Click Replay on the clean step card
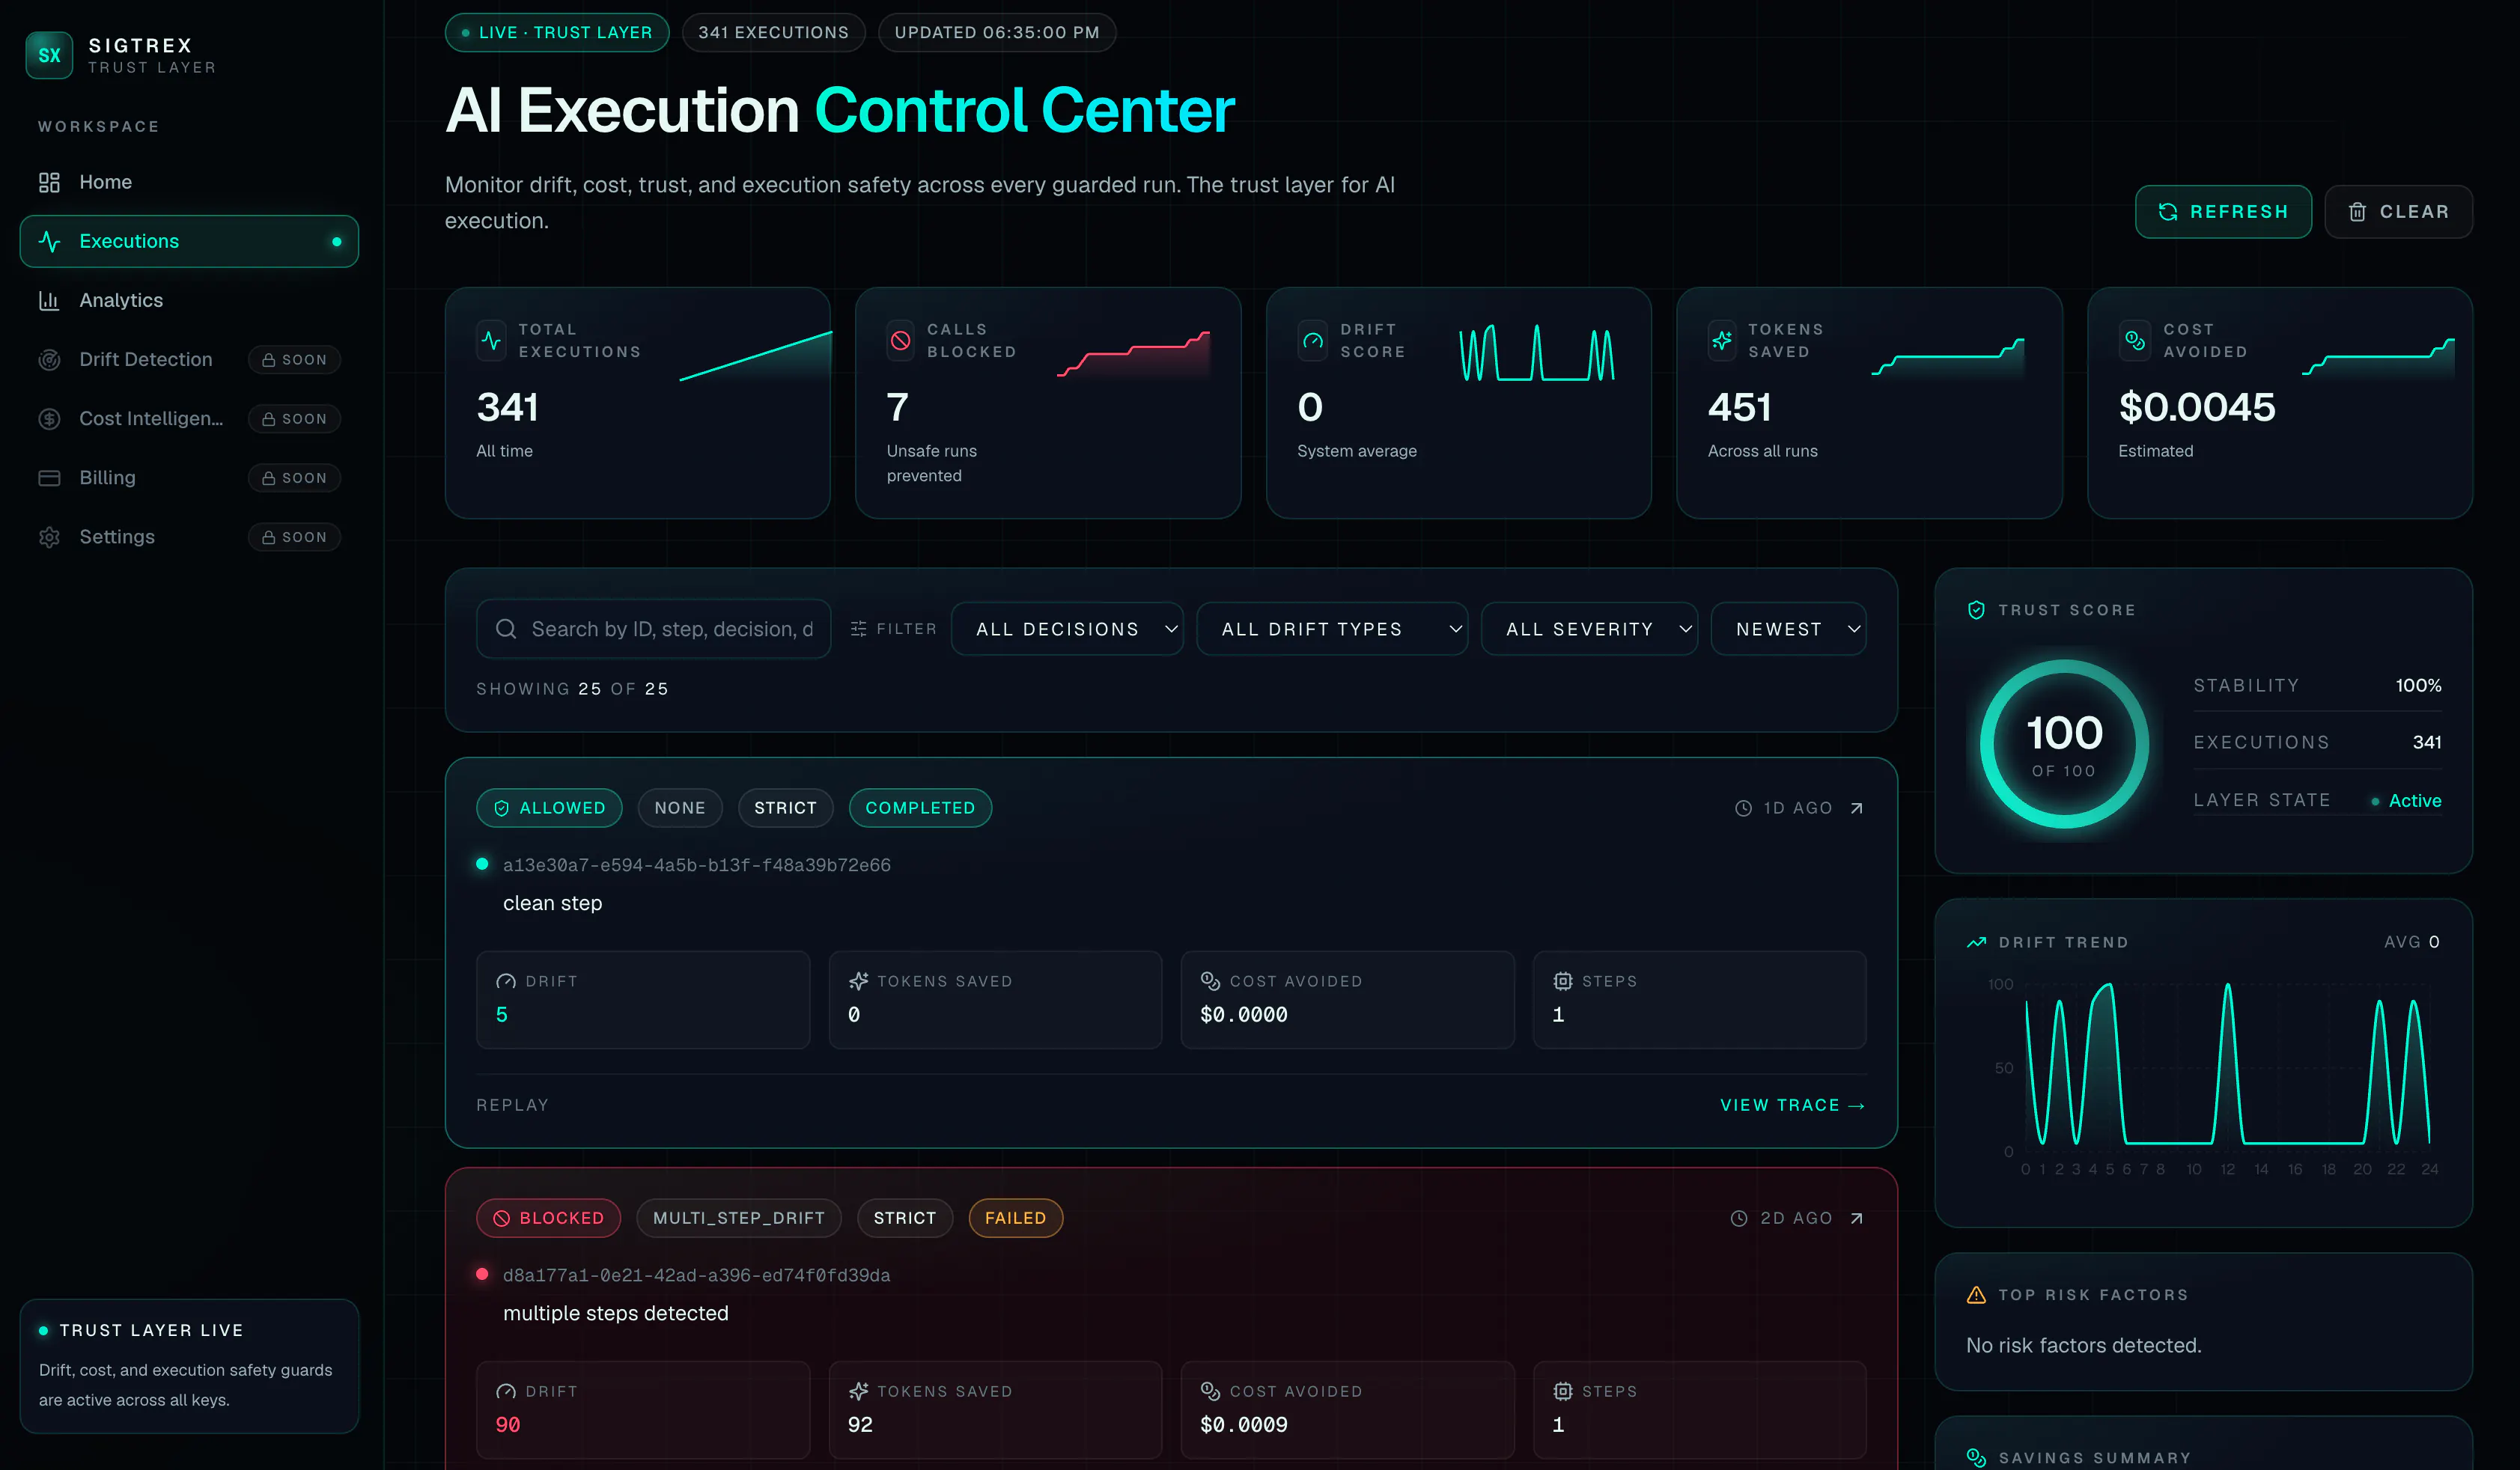This screenshot has height=1470, width=2520. click(512, 1105)
